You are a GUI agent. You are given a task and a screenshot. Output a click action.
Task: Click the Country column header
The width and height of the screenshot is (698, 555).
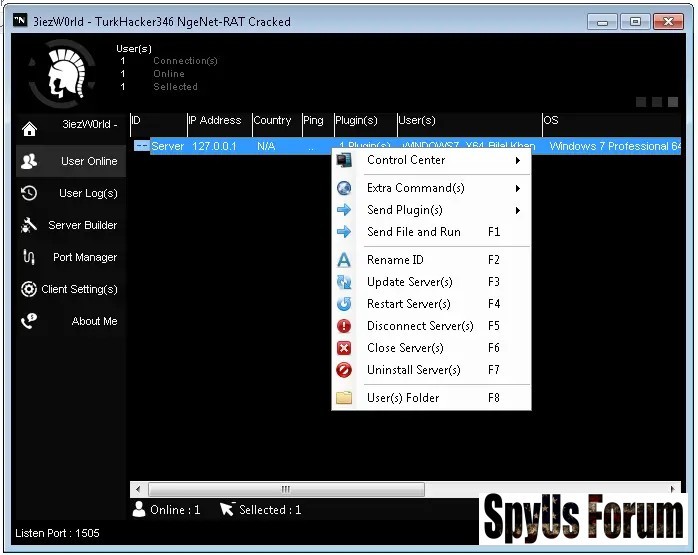[x=273, y=121]
